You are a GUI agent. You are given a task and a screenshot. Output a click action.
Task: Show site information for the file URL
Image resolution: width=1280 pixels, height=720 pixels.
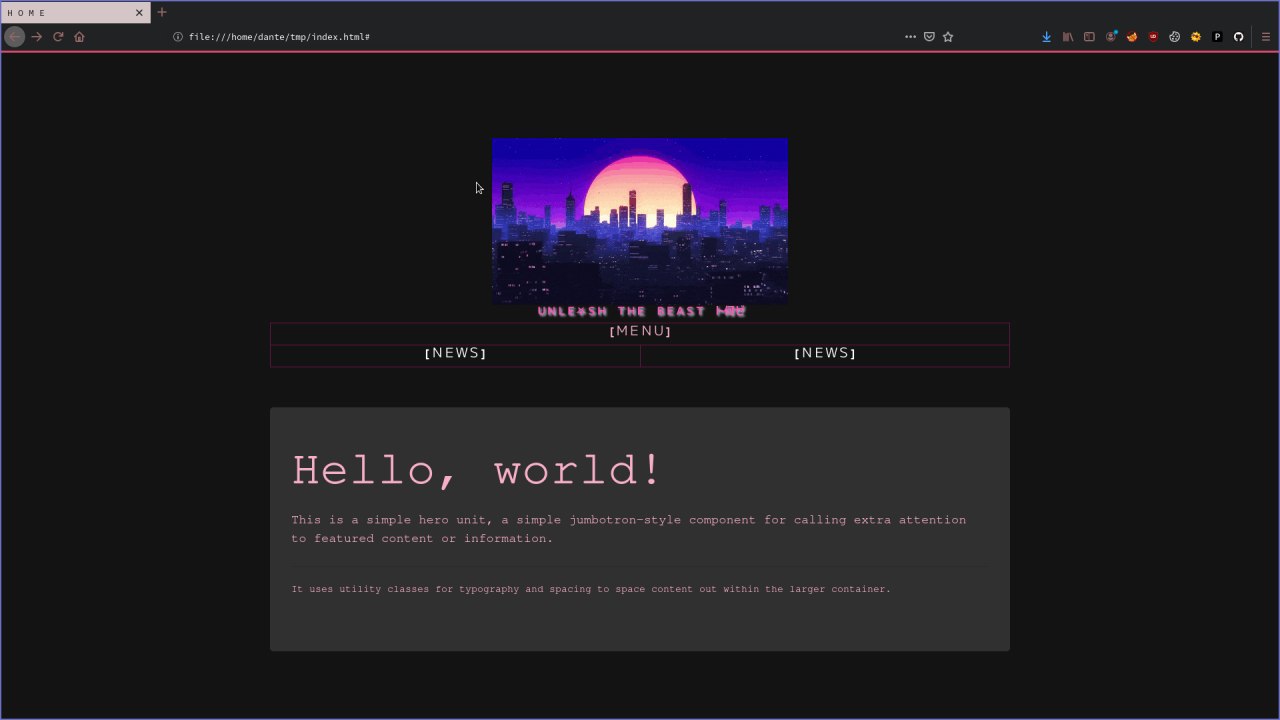tap(178, 37)
